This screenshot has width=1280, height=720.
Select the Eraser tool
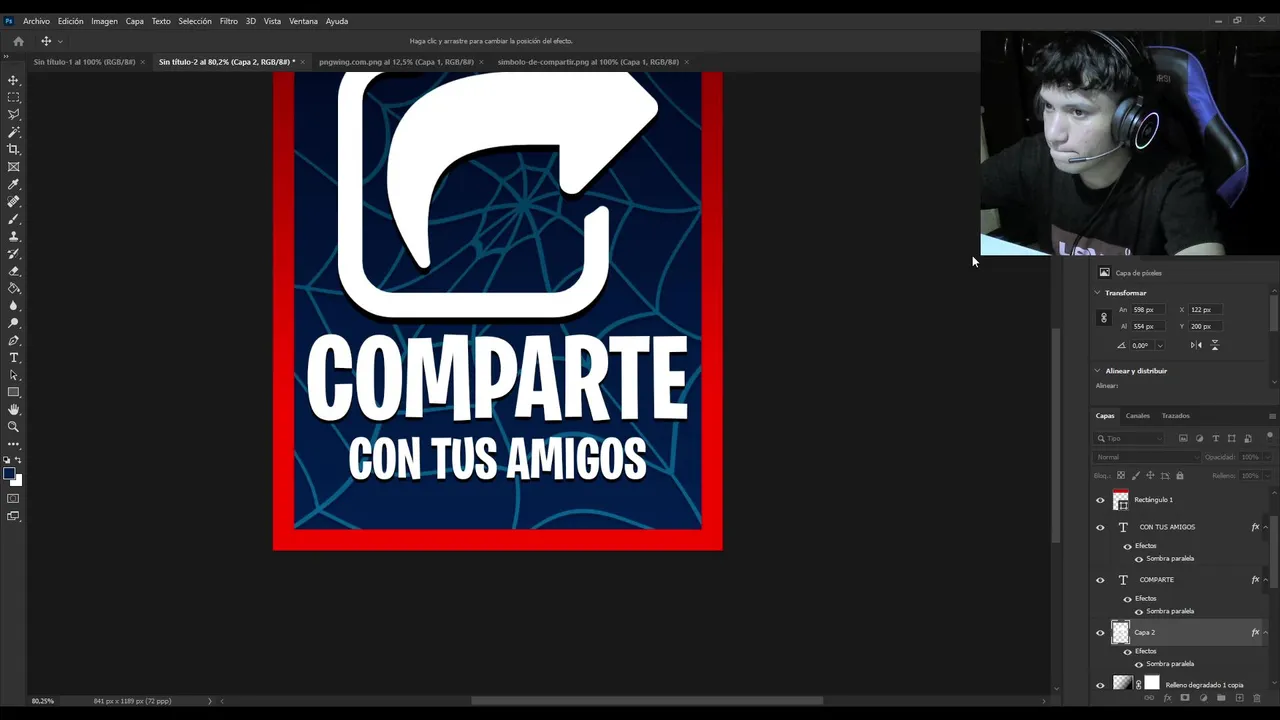[13, 271]
